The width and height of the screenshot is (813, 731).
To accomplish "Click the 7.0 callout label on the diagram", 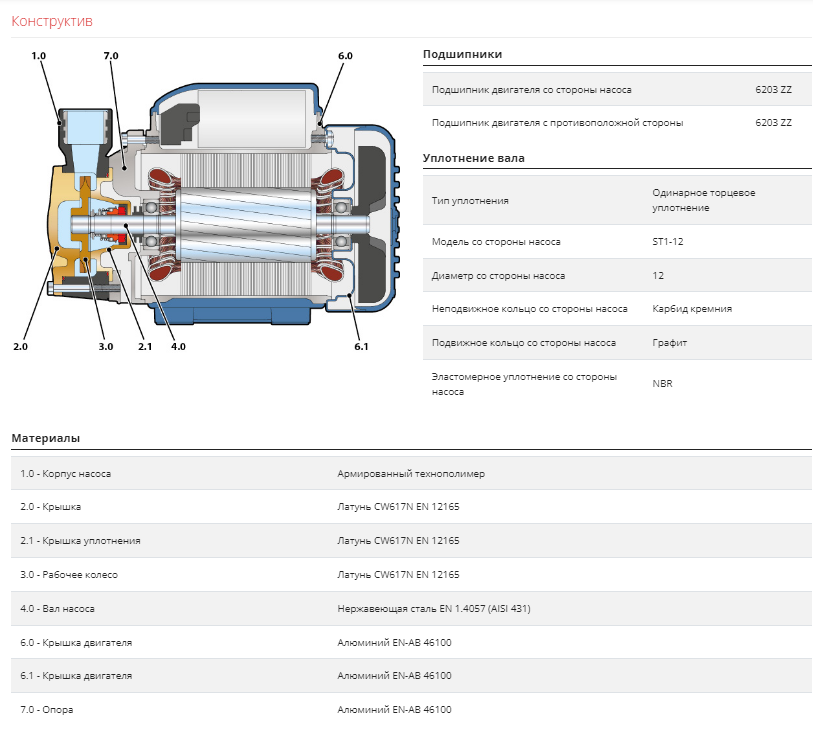I will click(x=111, y=55).
